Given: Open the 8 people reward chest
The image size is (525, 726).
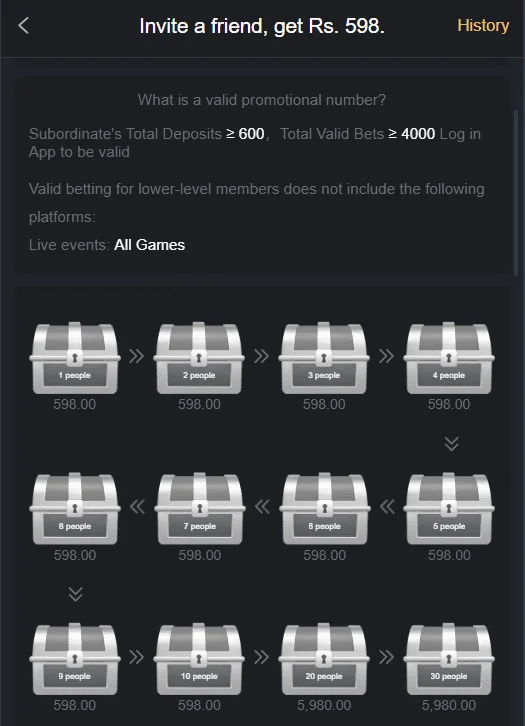Looking at the screenshot, I should click(75, 508).
